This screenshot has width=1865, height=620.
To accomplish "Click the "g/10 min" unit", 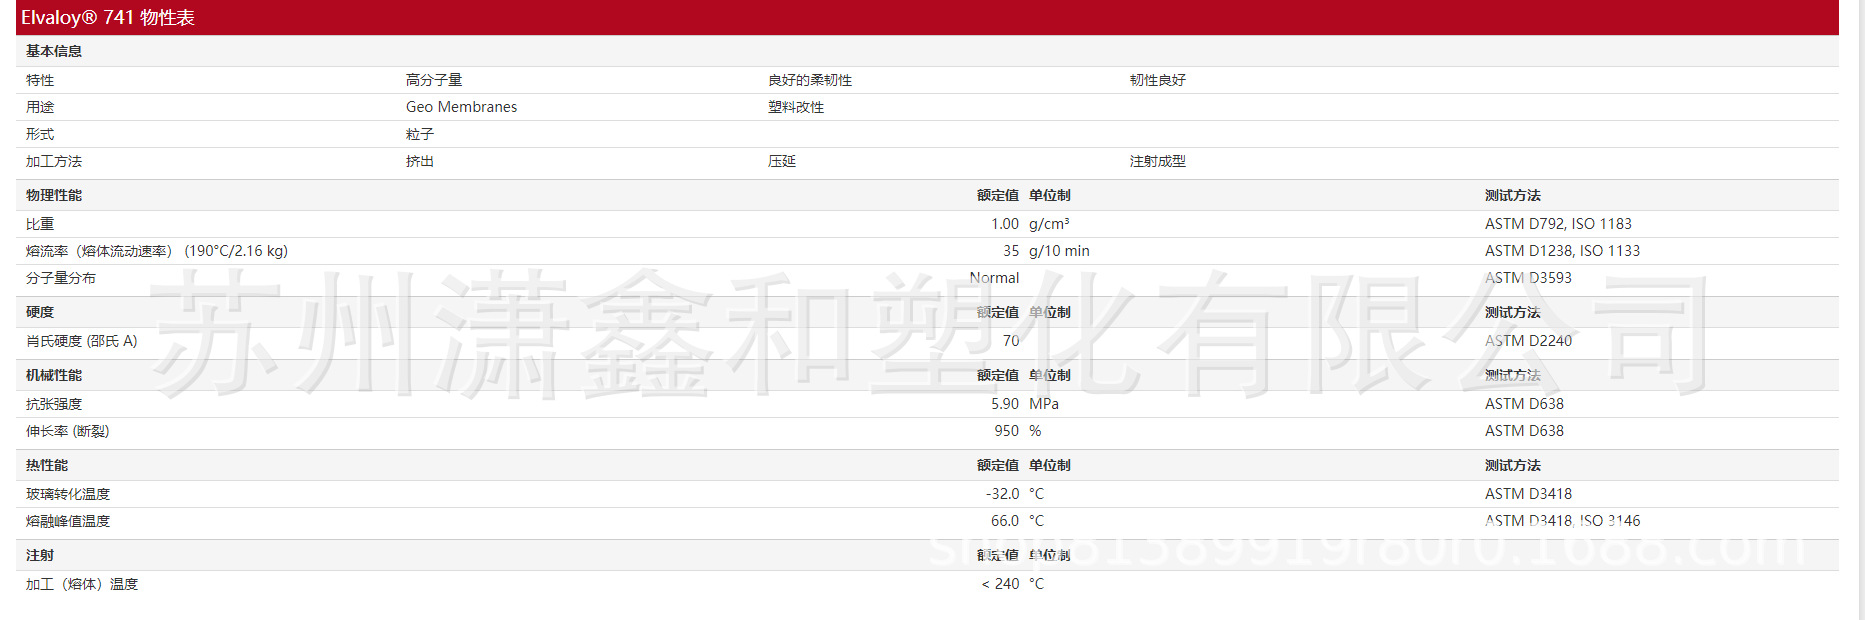I will [x=1059, y=251].
